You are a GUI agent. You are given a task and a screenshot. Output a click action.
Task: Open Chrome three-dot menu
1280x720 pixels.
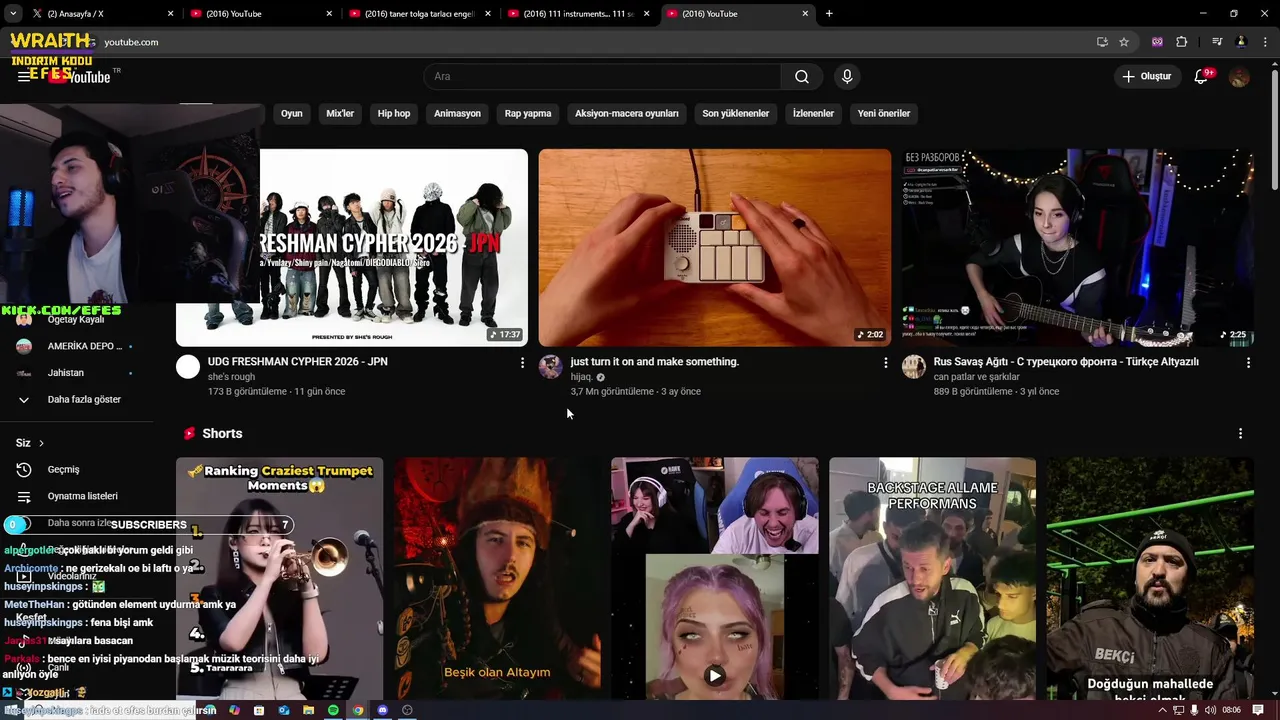(1266, 42)
